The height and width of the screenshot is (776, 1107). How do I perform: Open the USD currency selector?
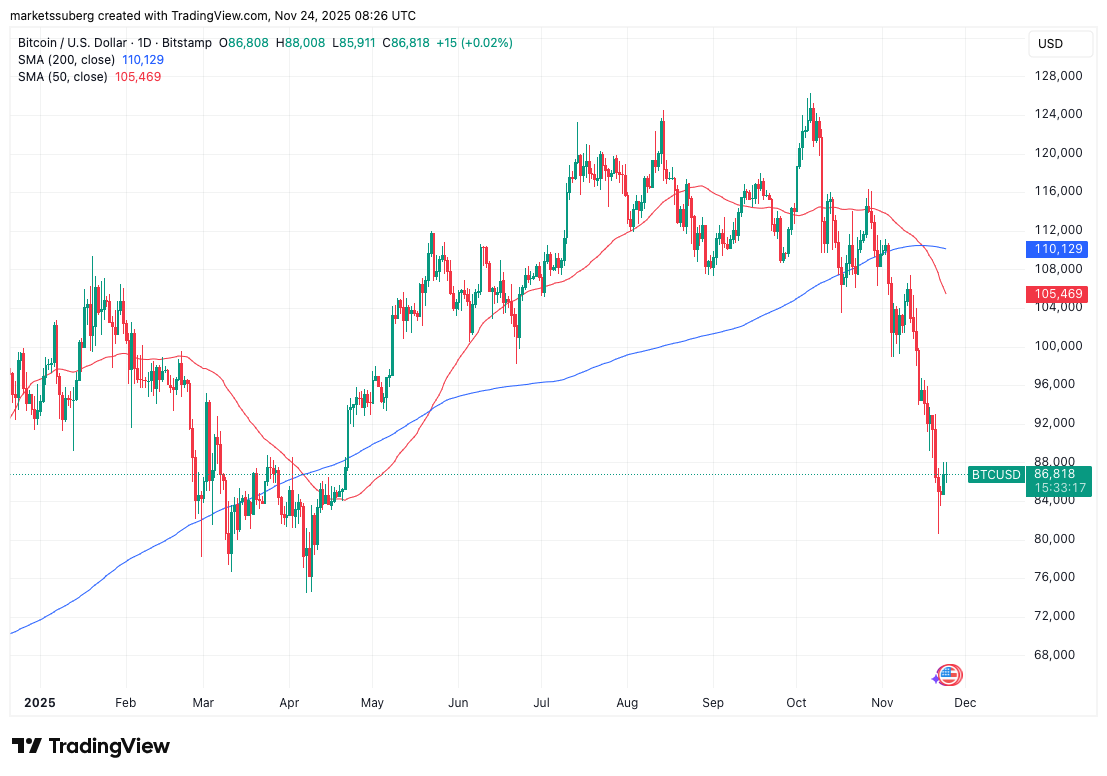(x=1060, y=44)
